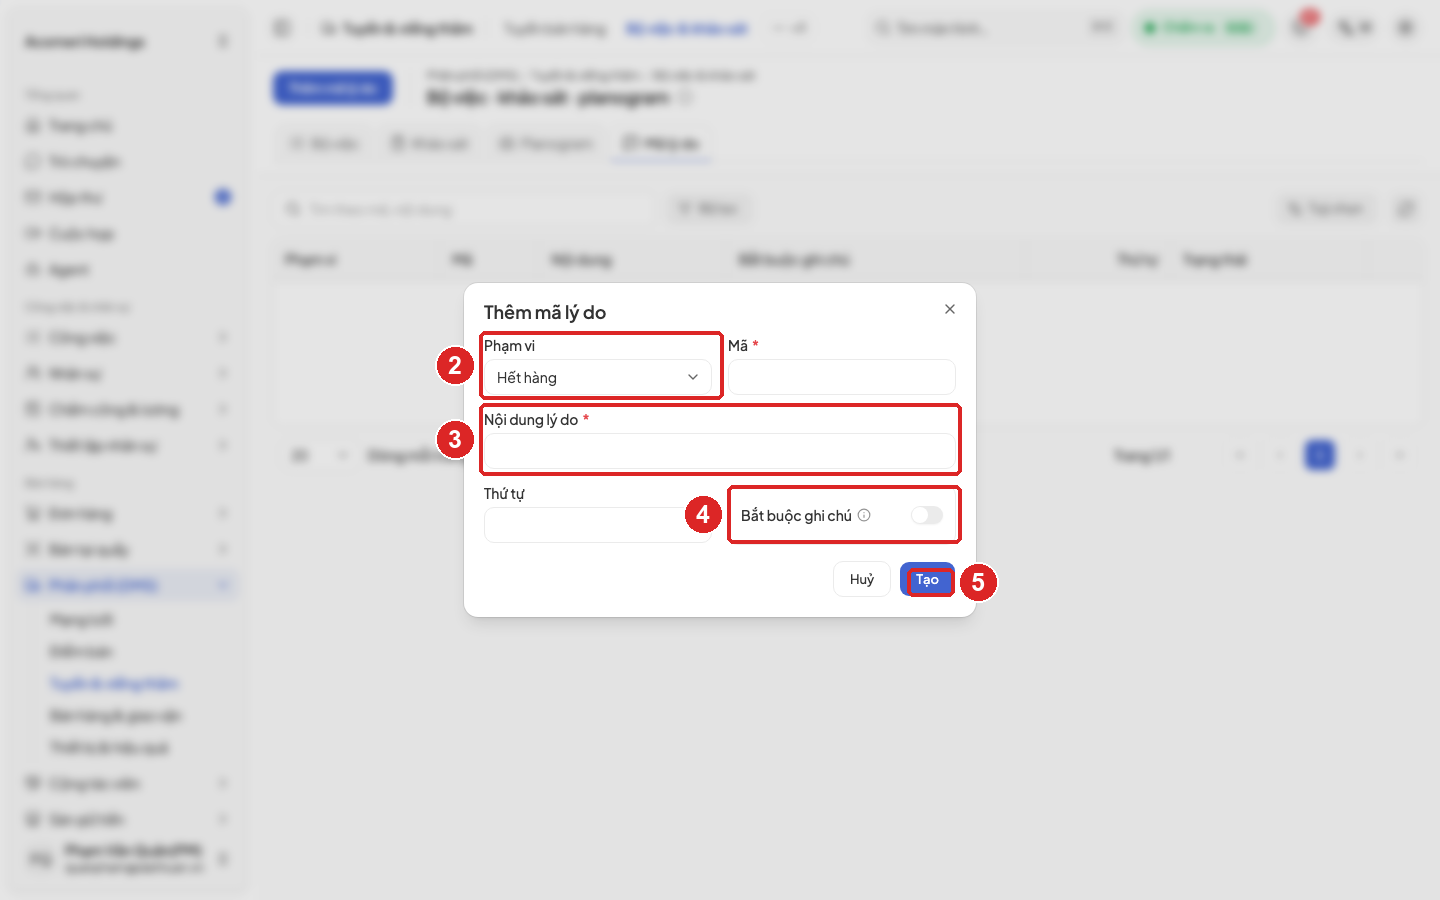Click the blue current page number button
The width and height of the screenshot is (1440, 900).
click(1320, 456)
